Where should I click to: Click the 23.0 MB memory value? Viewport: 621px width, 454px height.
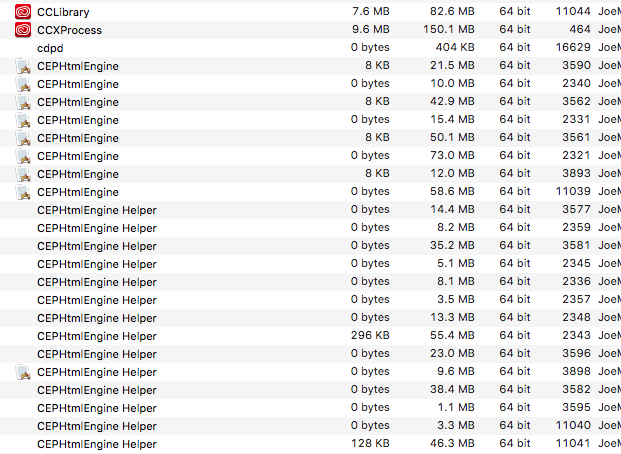click(x=452, y=354)
